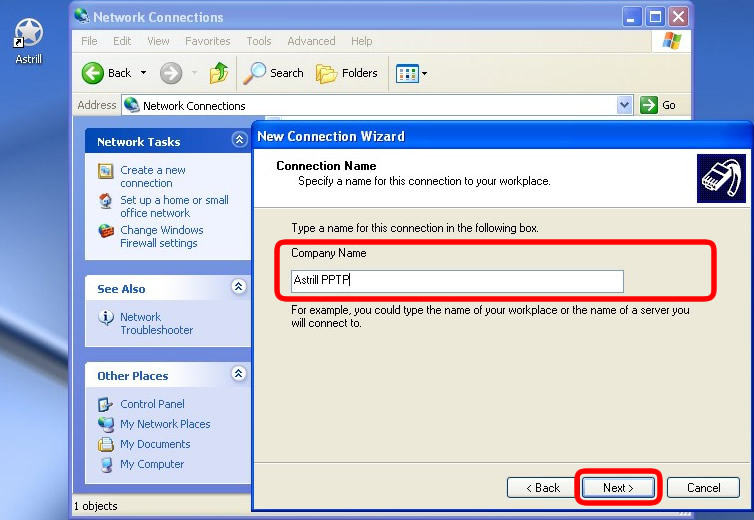Click the Company Name text field
Image resolution: width=754 pixels, height=520 pixels.
click(x=457, y=281)
